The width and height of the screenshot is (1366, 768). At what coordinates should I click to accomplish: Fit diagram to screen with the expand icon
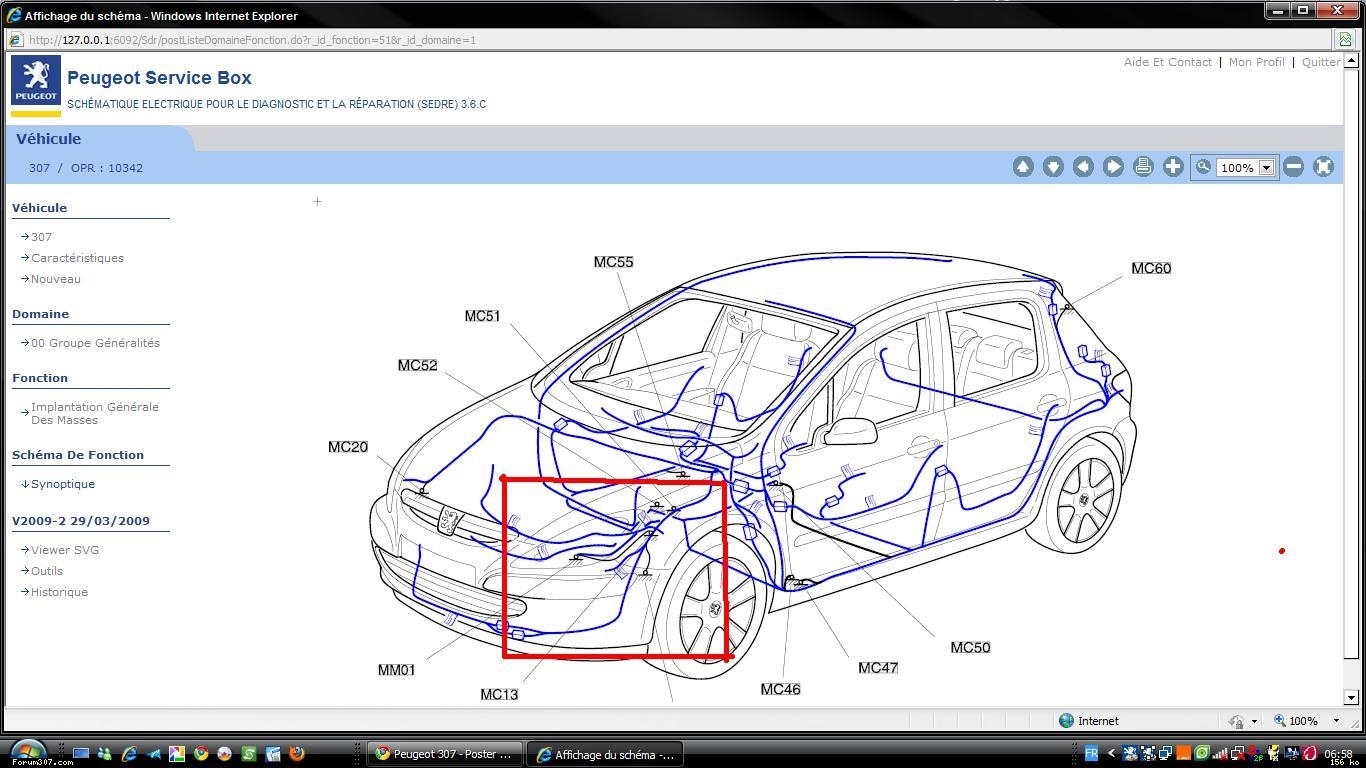click(x=1323, y=167)
